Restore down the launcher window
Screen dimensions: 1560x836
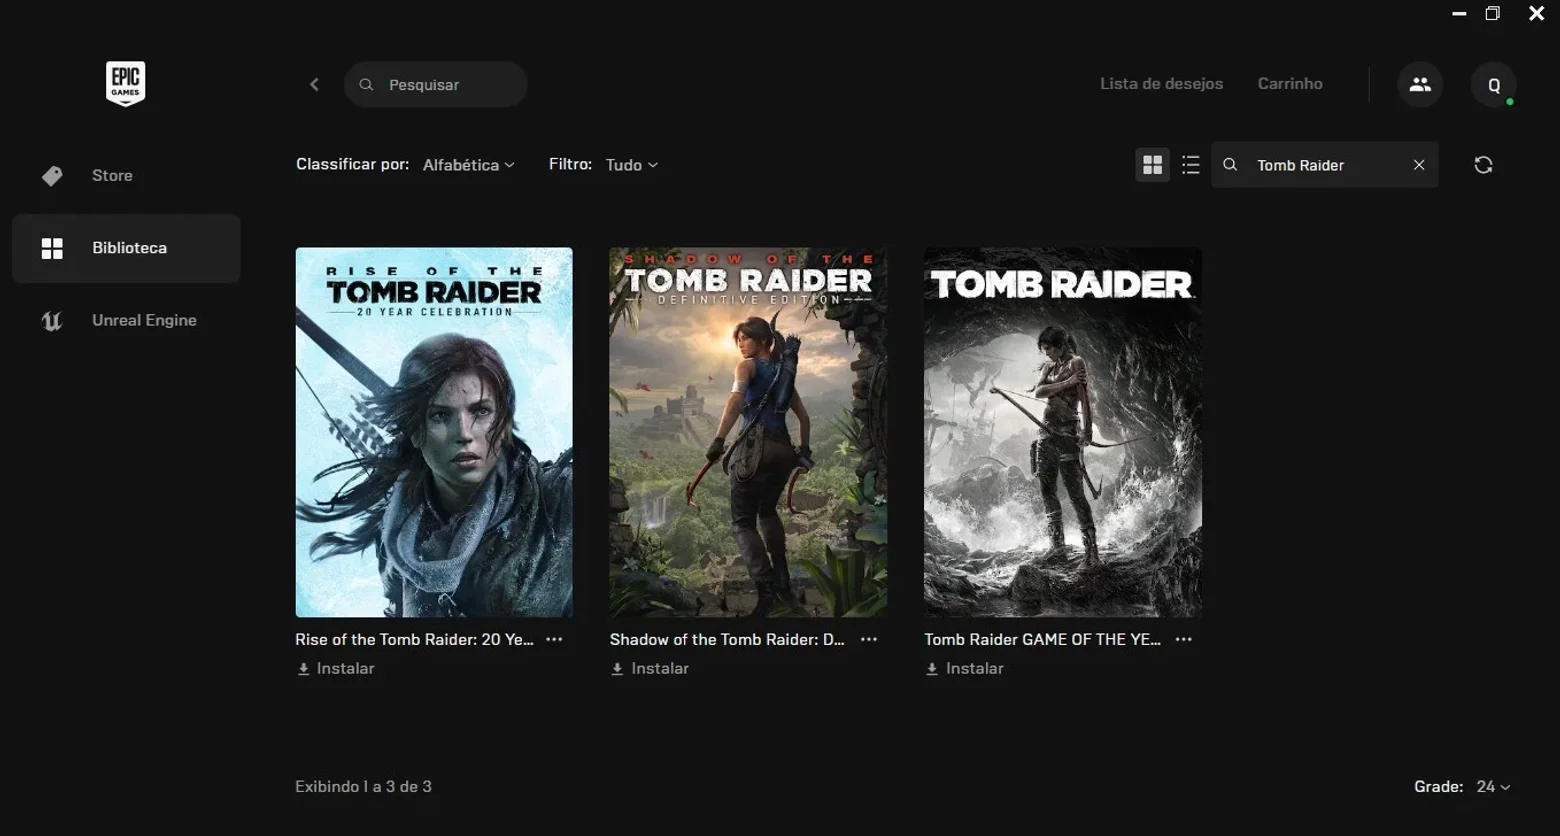[x=1493, y=14]
